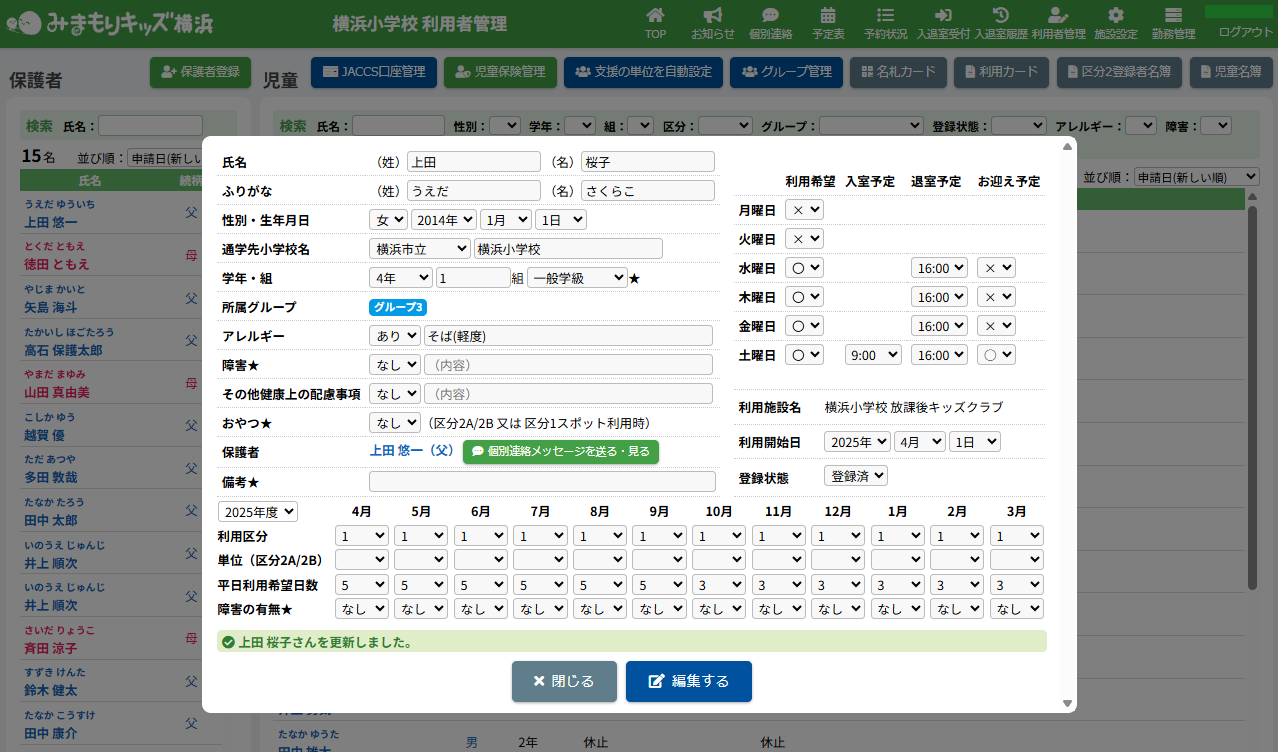Screen dimensions: 1278x752
Task: Open the 登録状態 dropdown showing 登録済
Action: click(x=855, y=477)
